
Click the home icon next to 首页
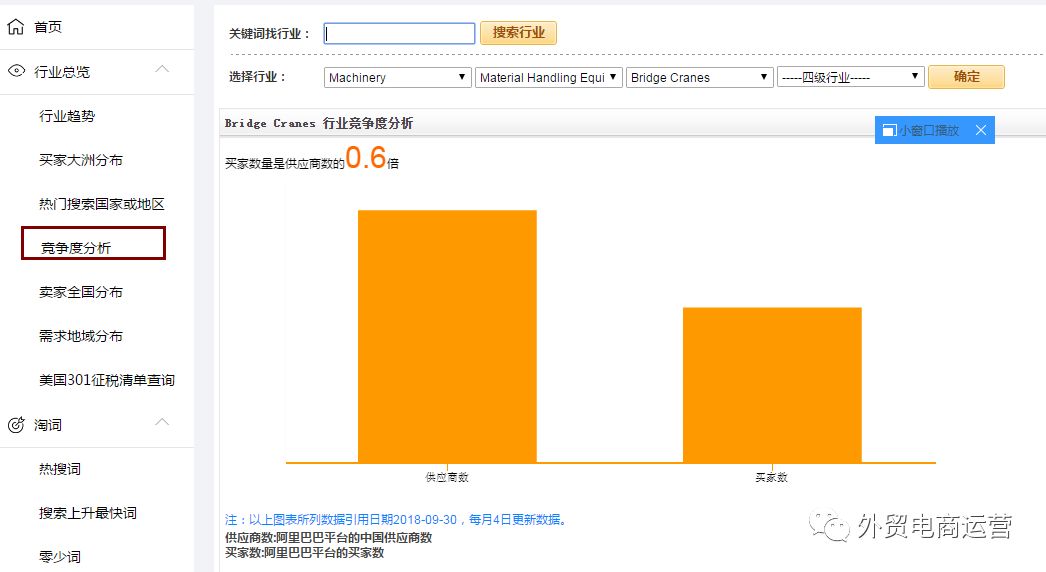pos(15,27)
